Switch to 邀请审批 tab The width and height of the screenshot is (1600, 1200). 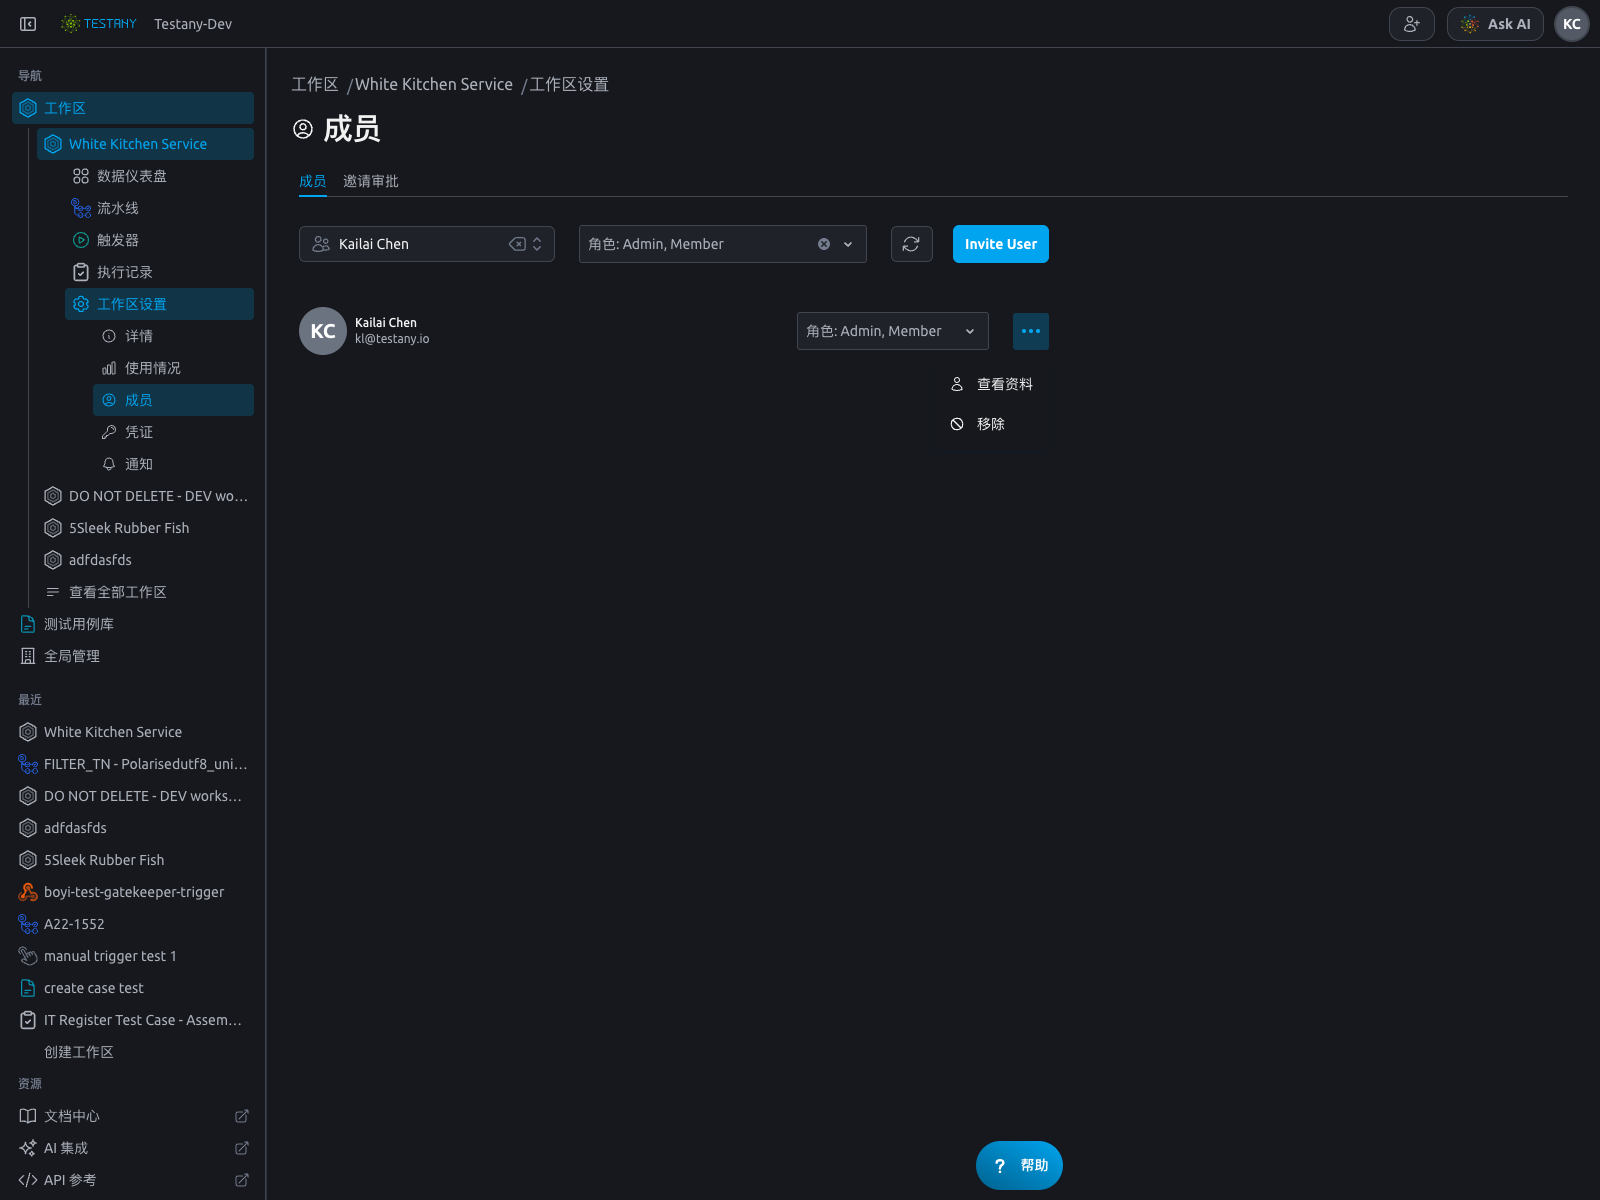point(371,181)
